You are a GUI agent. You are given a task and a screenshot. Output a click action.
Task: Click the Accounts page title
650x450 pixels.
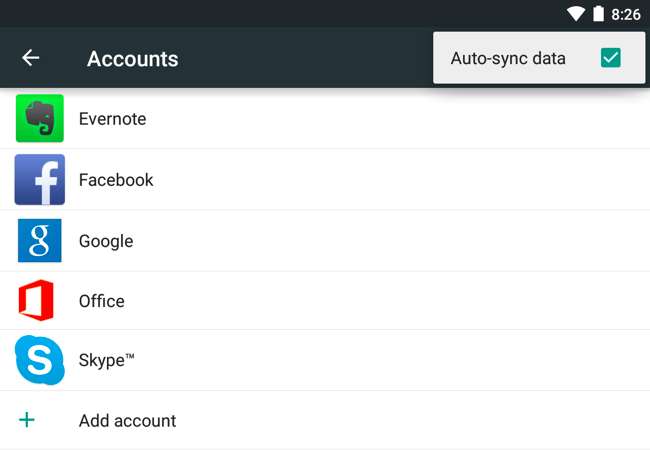pos(133,59)
